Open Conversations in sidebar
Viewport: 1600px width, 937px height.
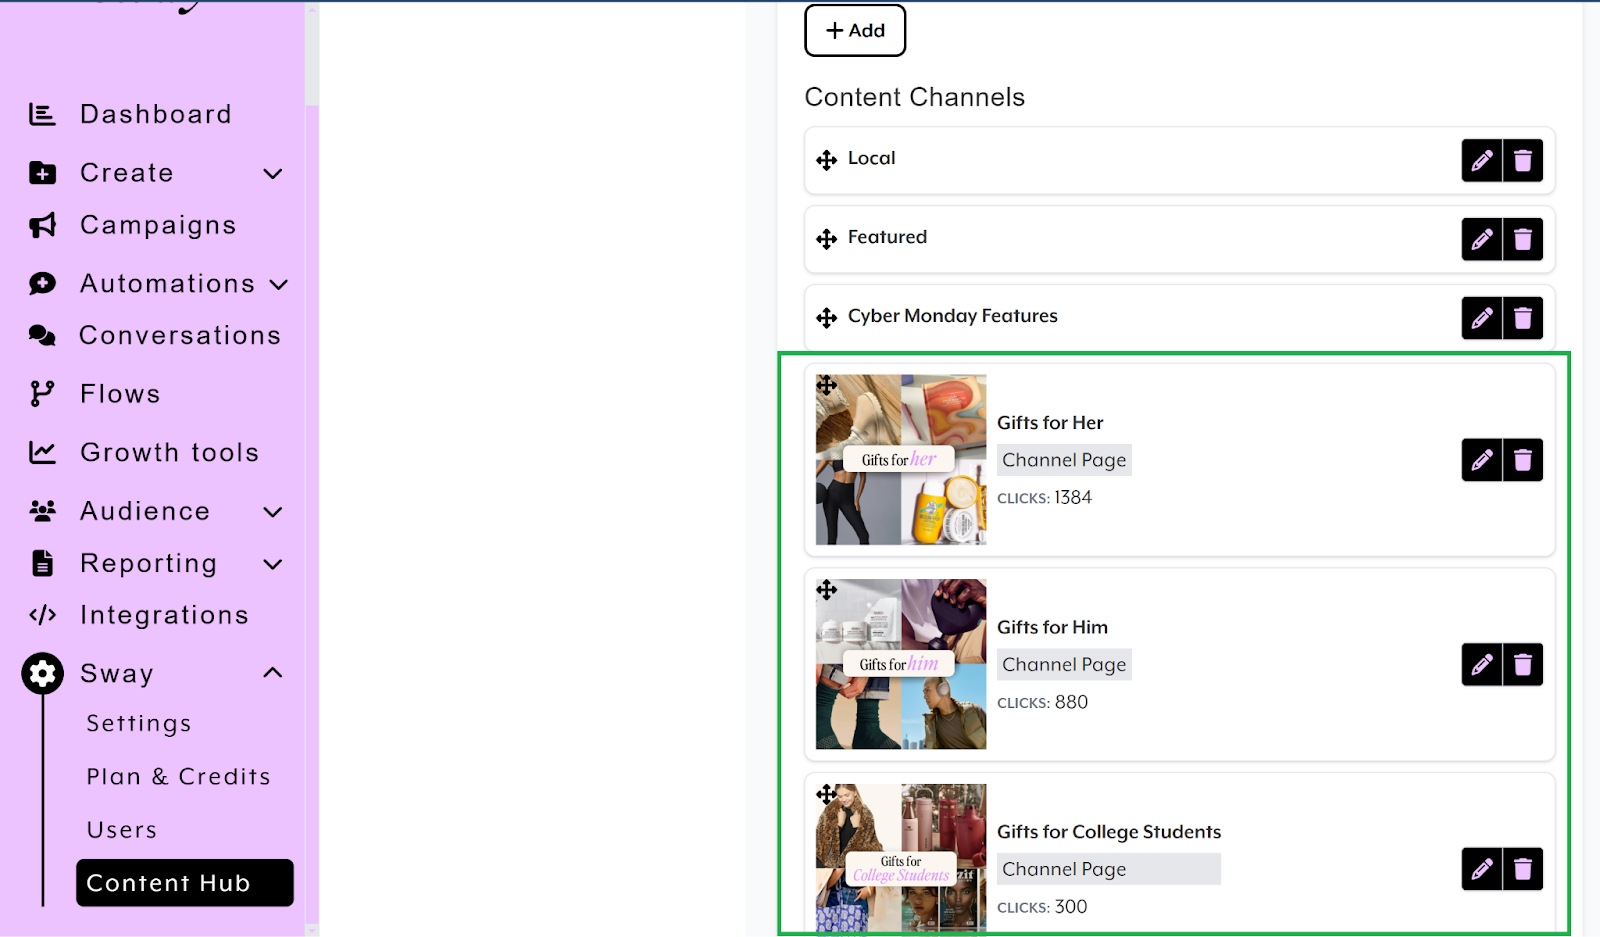(180, 335)
